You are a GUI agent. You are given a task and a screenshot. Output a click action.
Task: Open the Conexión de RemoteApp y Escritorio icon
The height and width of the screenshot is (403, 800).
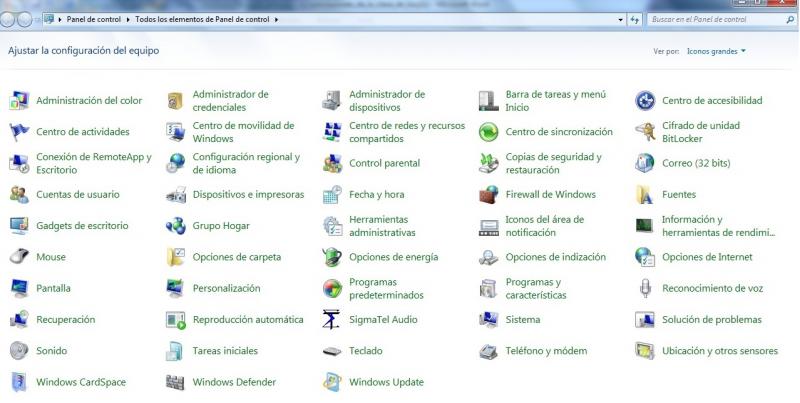pyautogui.click(x=19, y=163)
